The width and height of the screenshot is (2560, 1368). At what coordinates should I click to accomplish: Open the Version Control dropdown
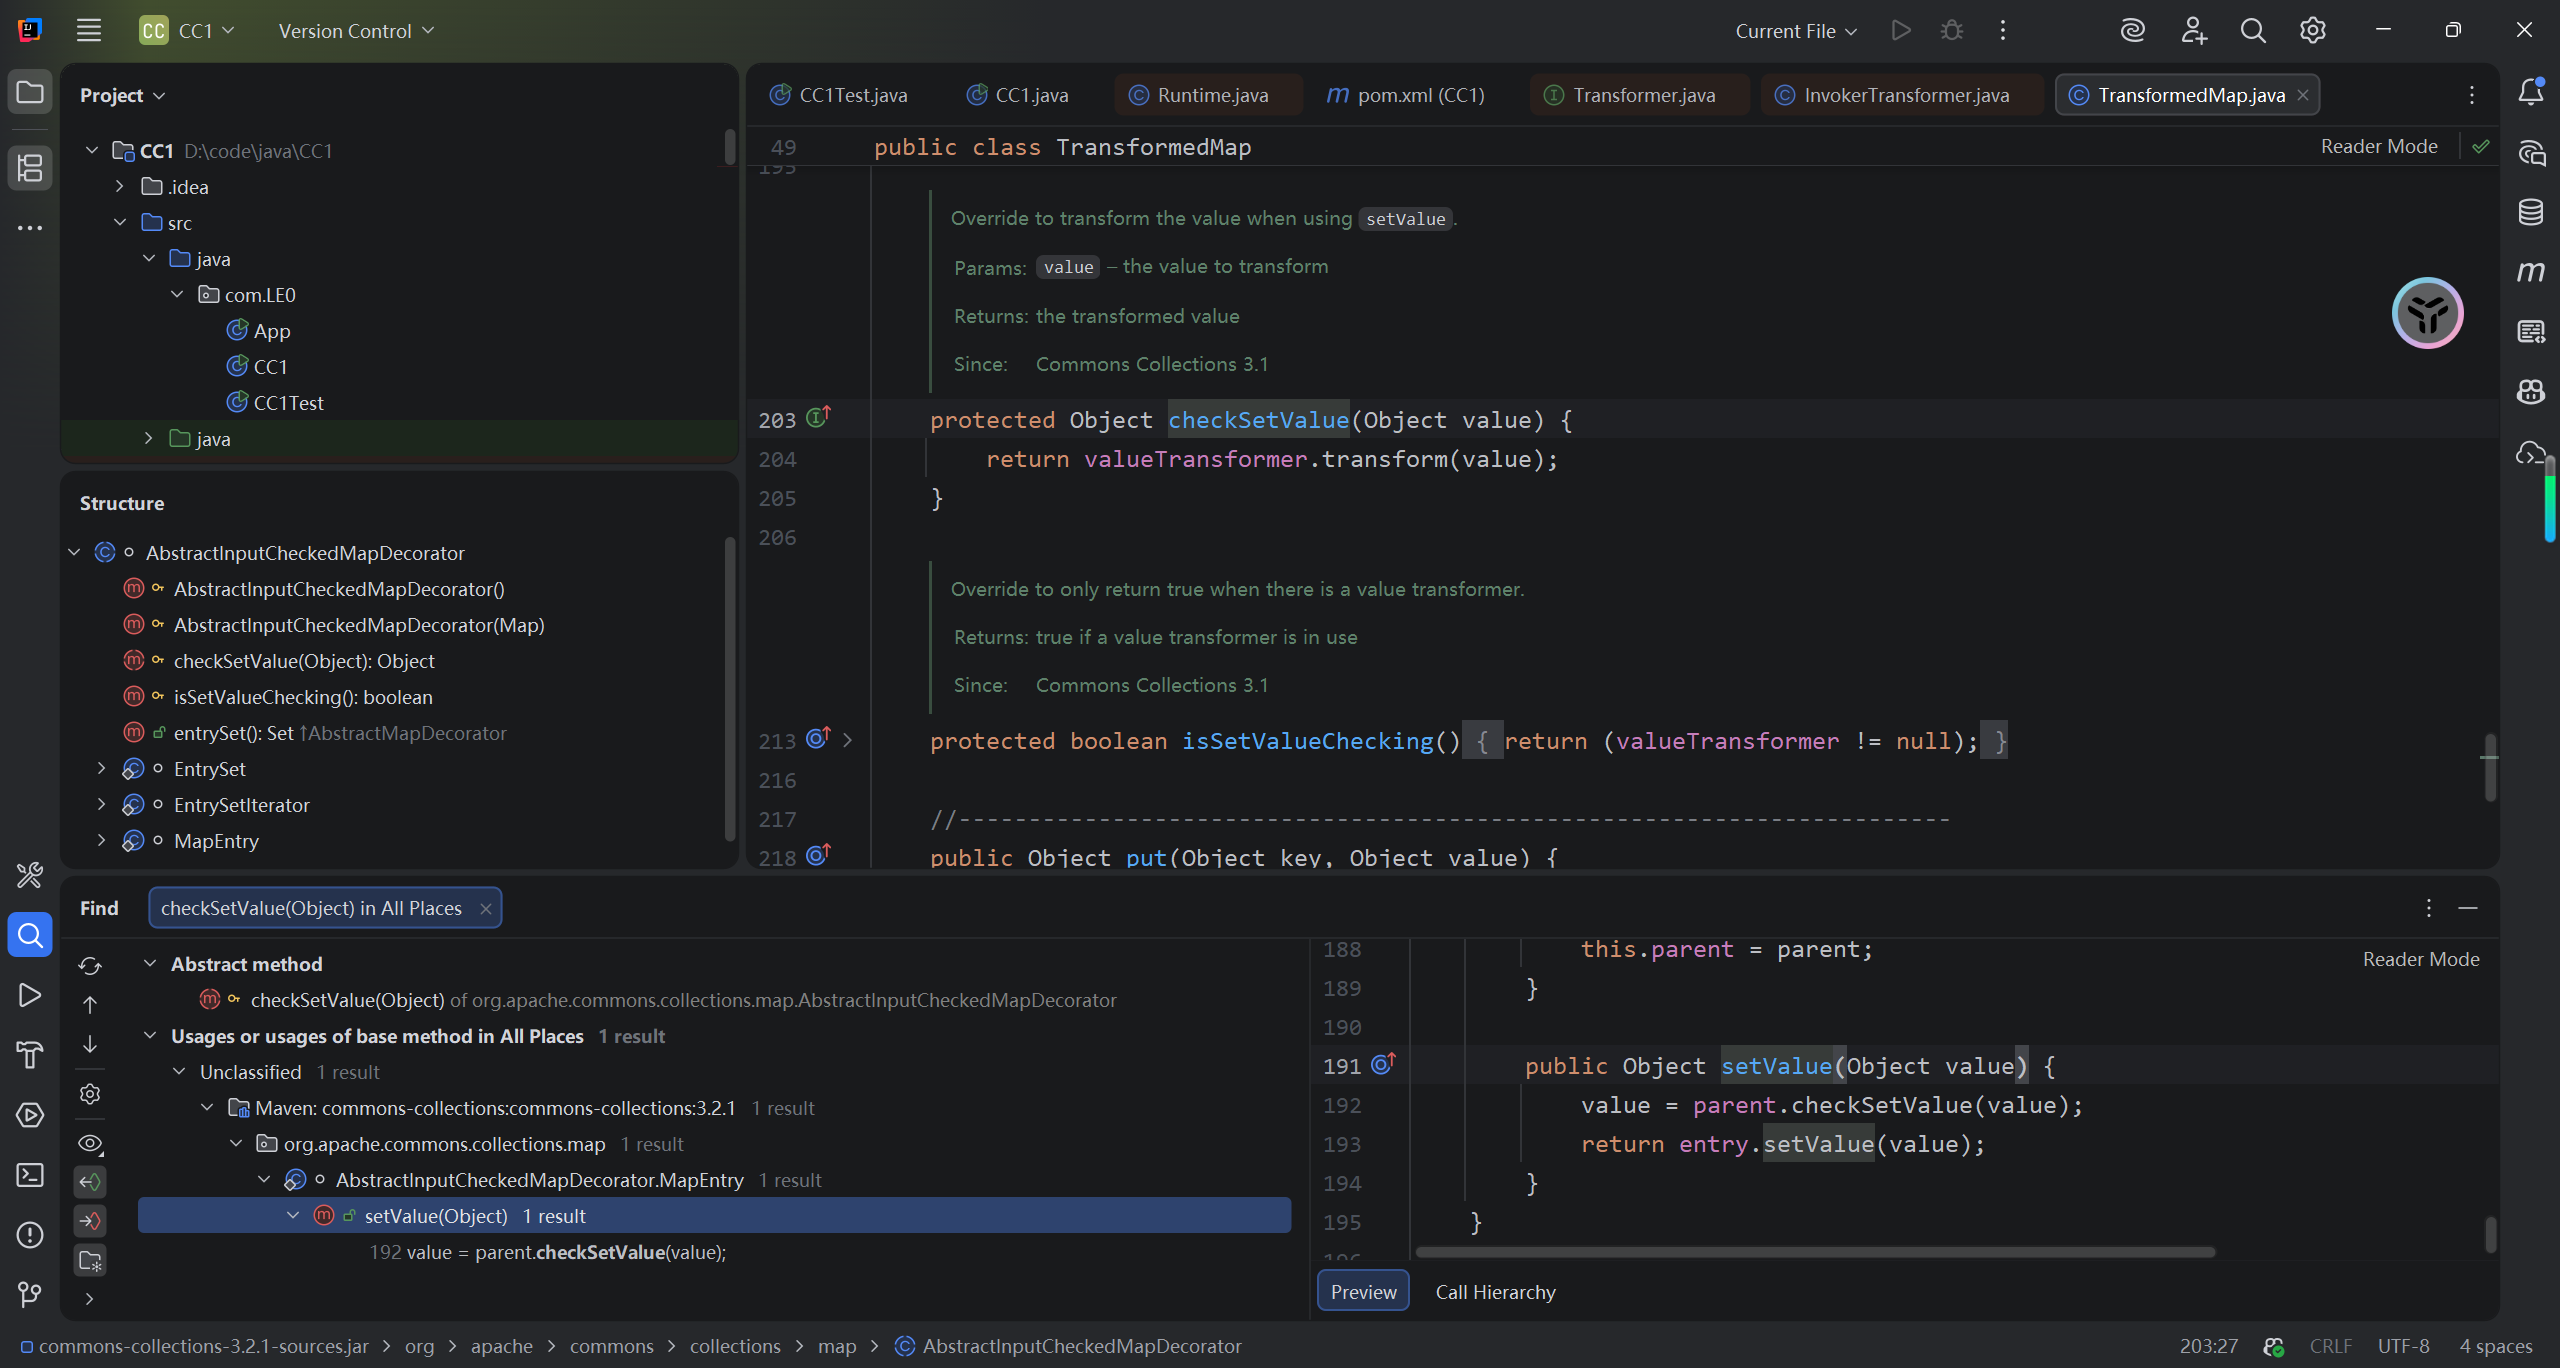click(x=356, y=31)
